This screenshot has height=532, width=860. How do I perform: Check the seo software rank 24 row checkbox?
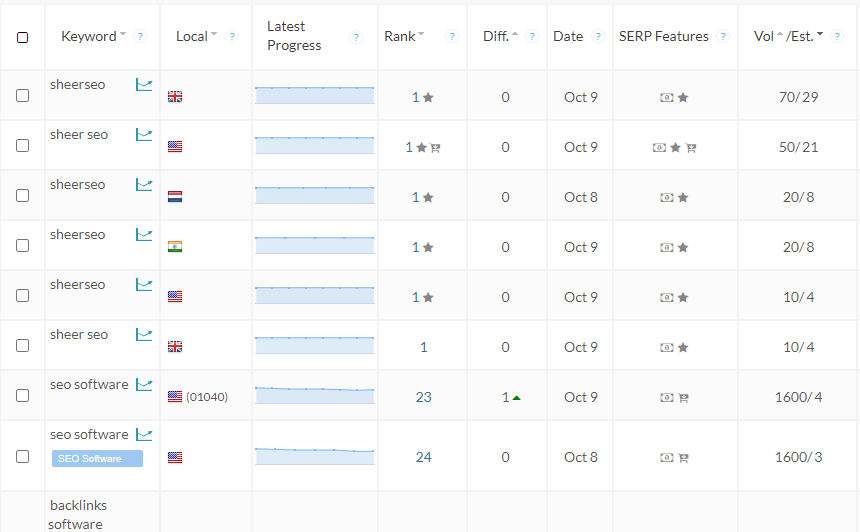(x=22, y=456)
